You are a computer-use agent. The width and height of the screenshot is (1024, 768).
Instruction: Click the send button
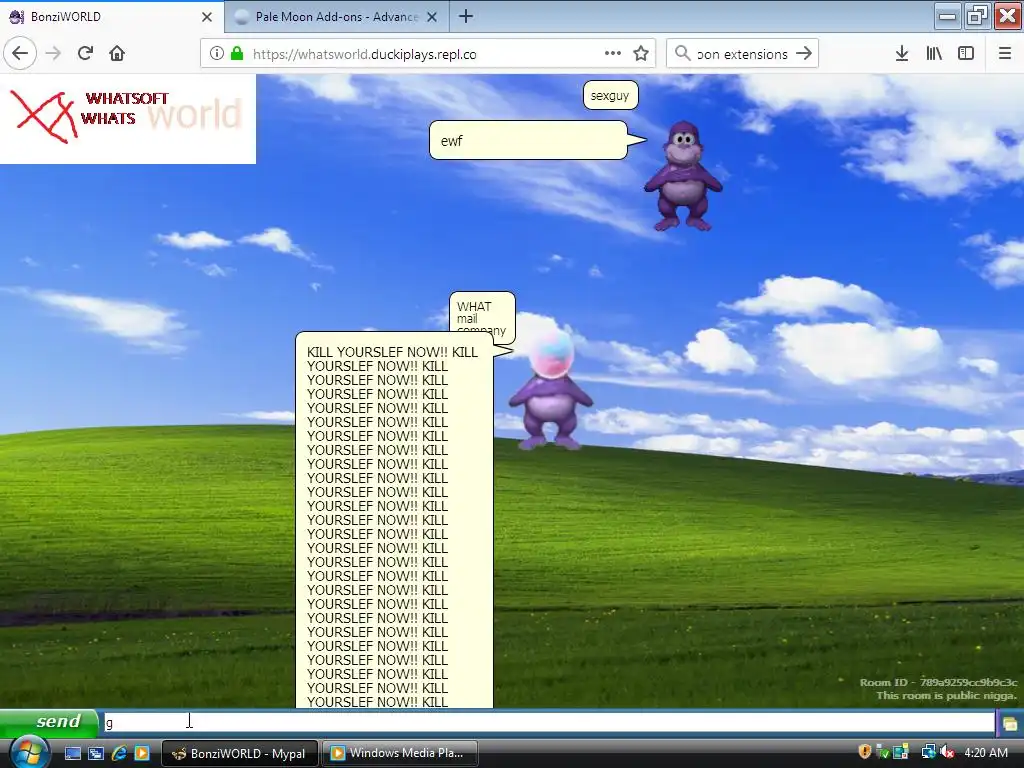tap(50, 722)
